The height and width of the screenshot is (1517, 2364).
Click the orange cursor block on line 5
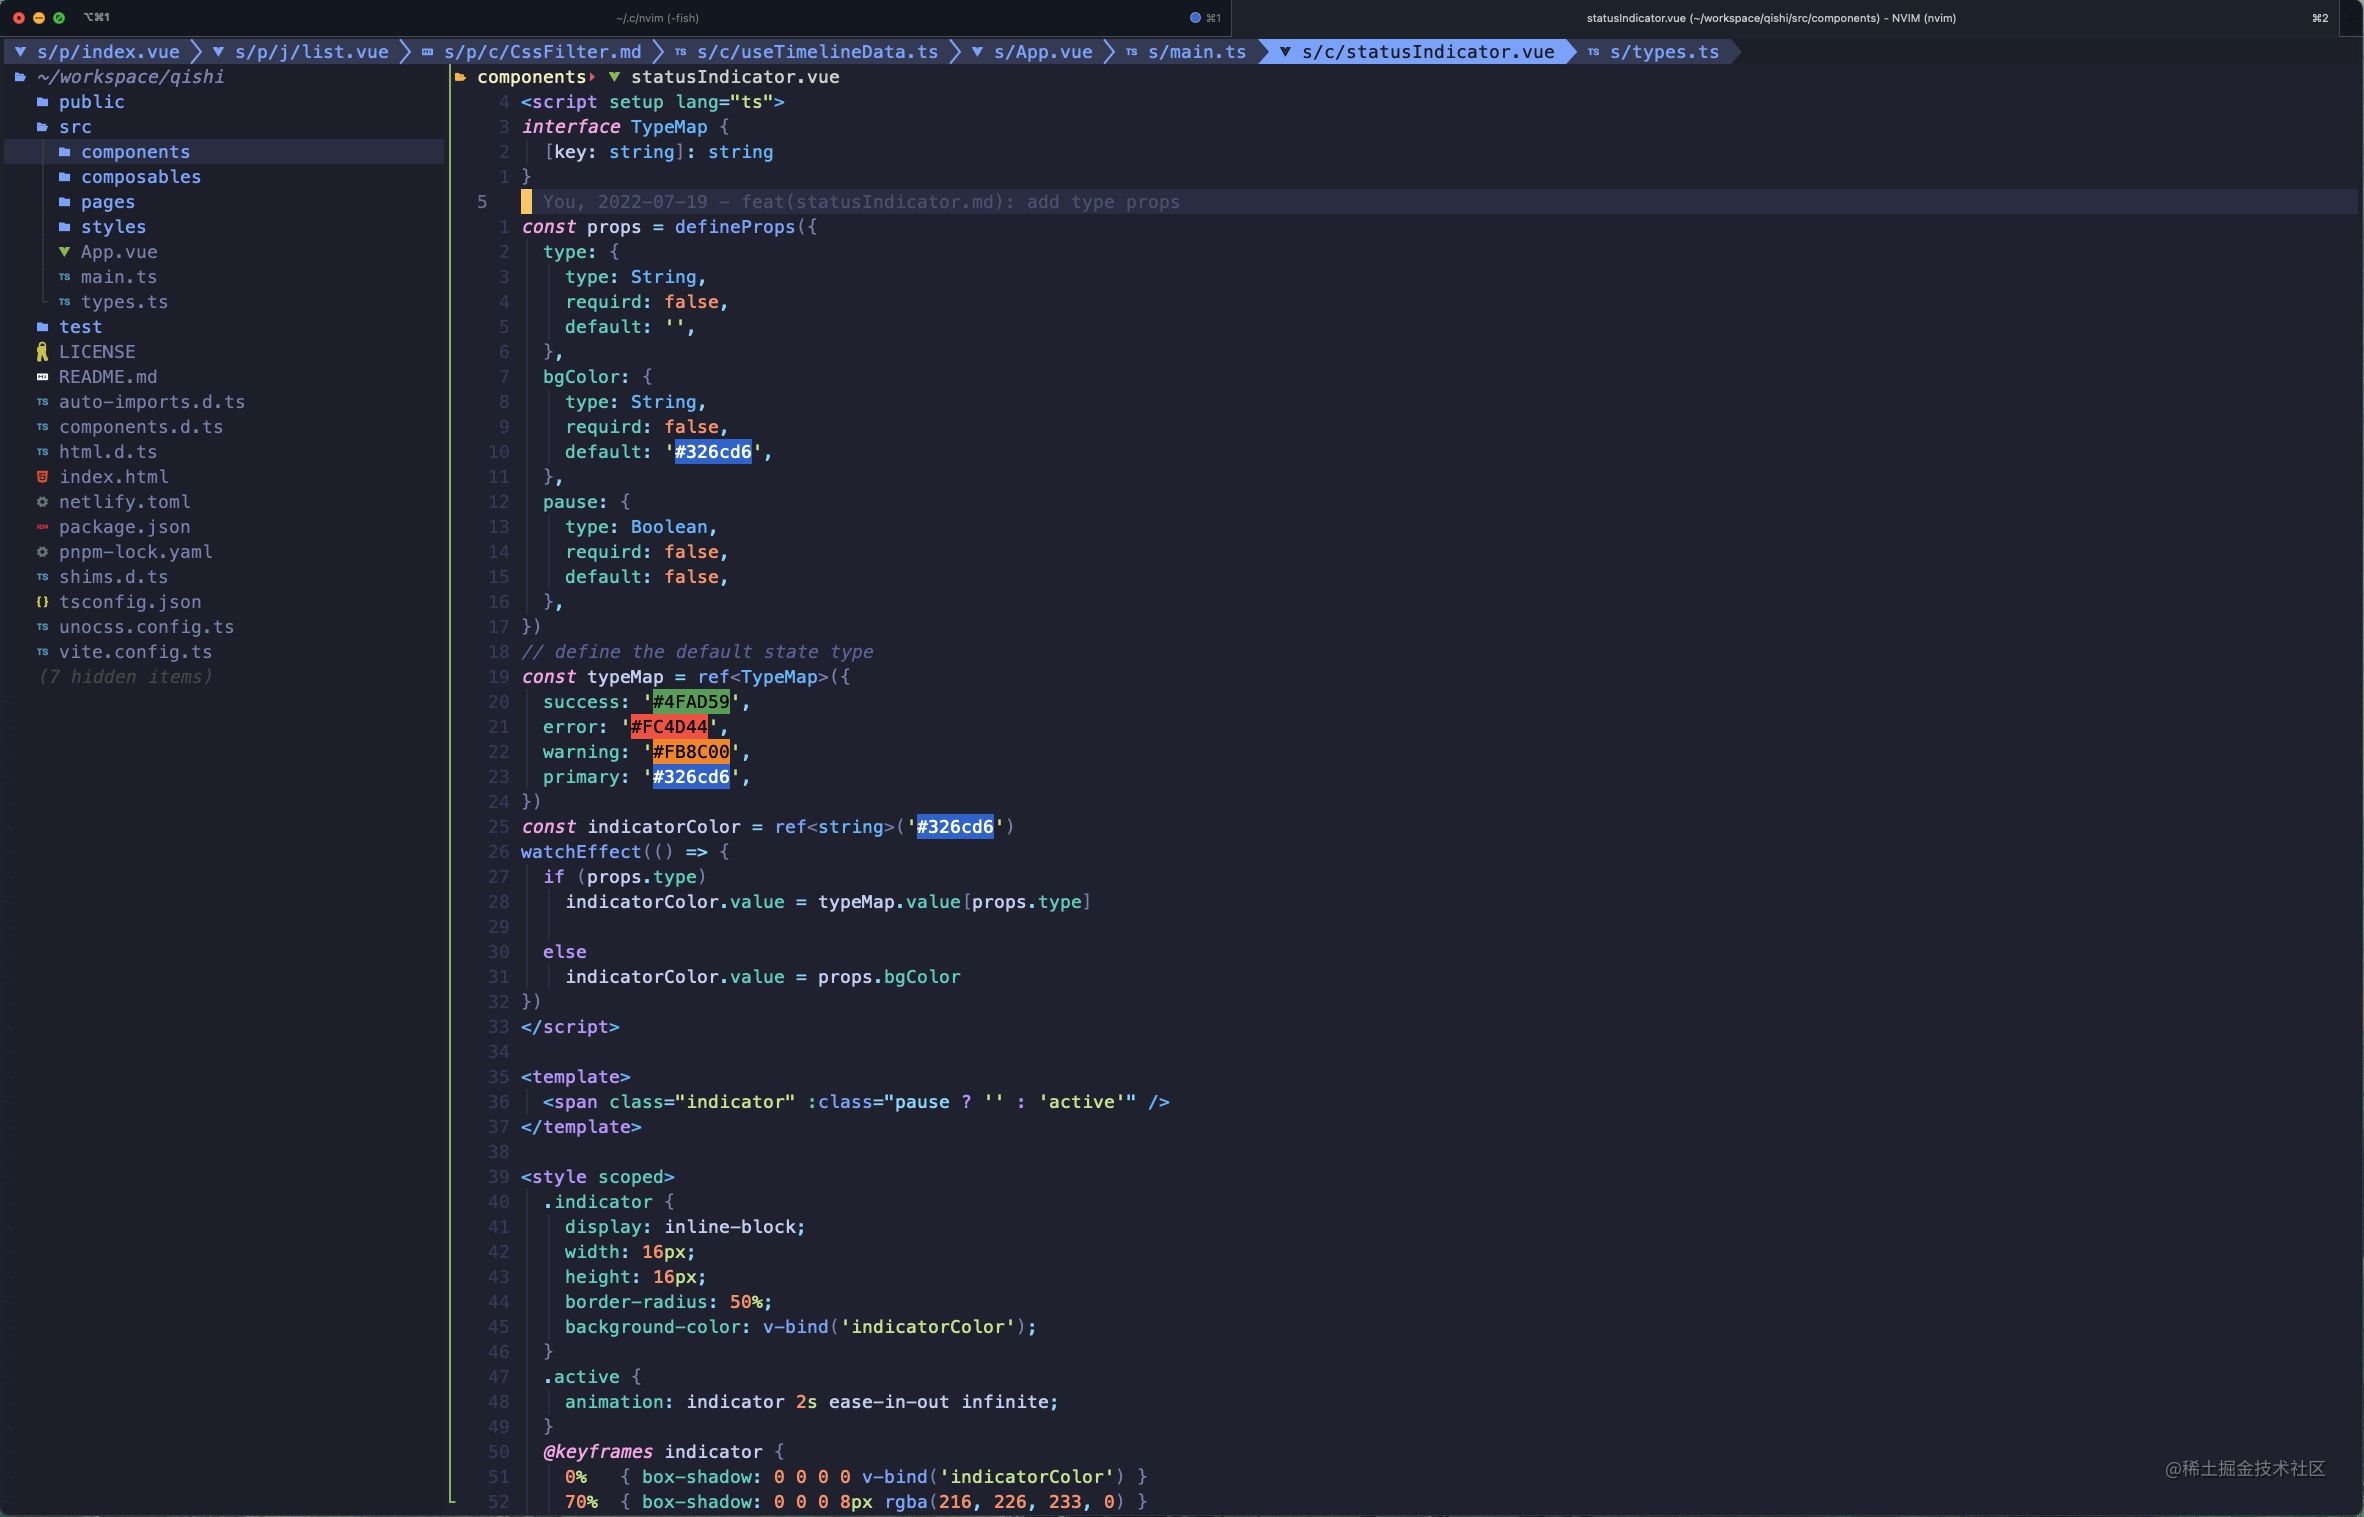[526, 202]
